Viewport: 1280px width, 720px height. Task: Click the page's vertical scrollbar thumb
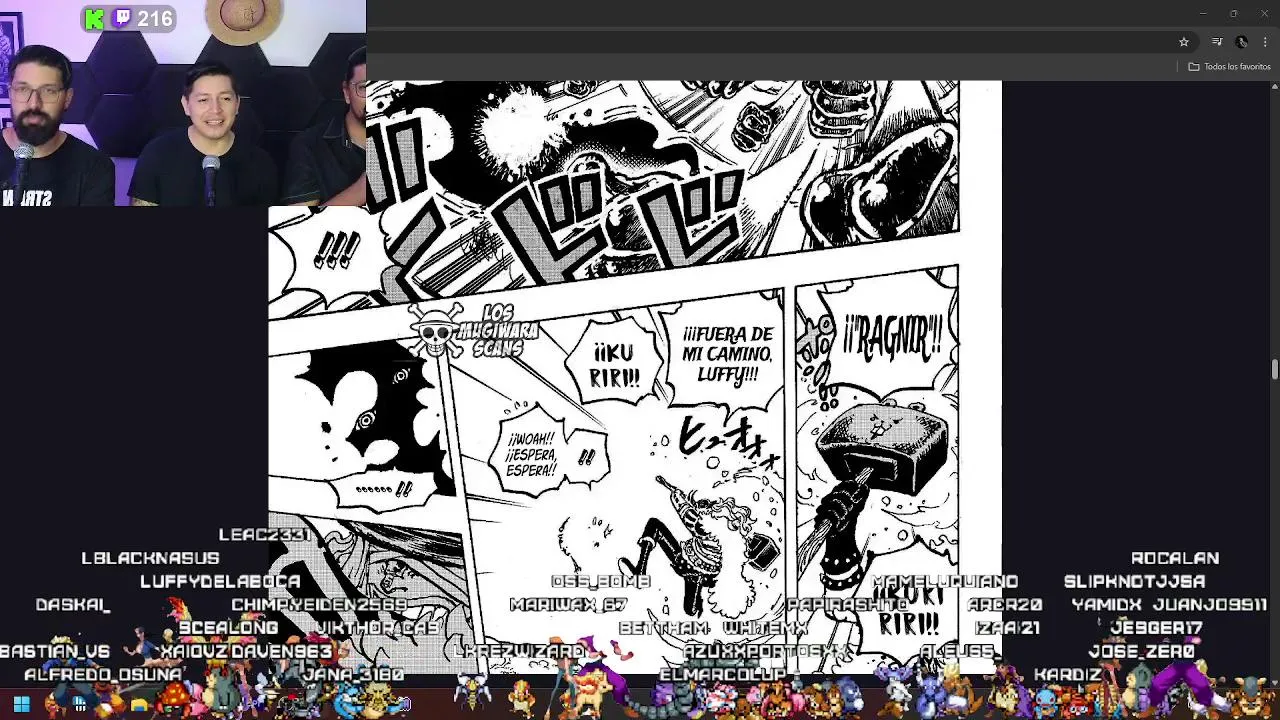pos(1274,369)
